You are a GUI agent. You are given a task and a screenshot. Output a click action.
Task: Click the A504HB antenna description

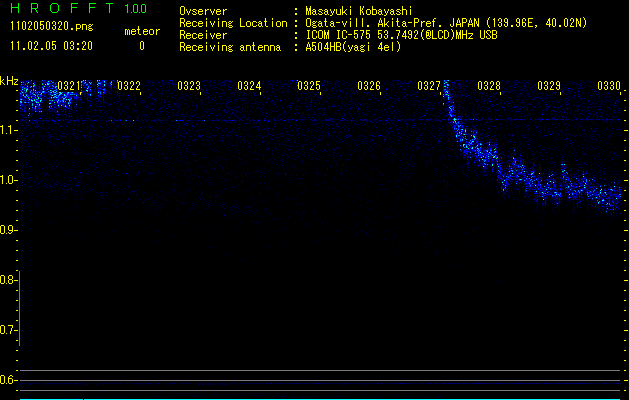tap(353, 47)
